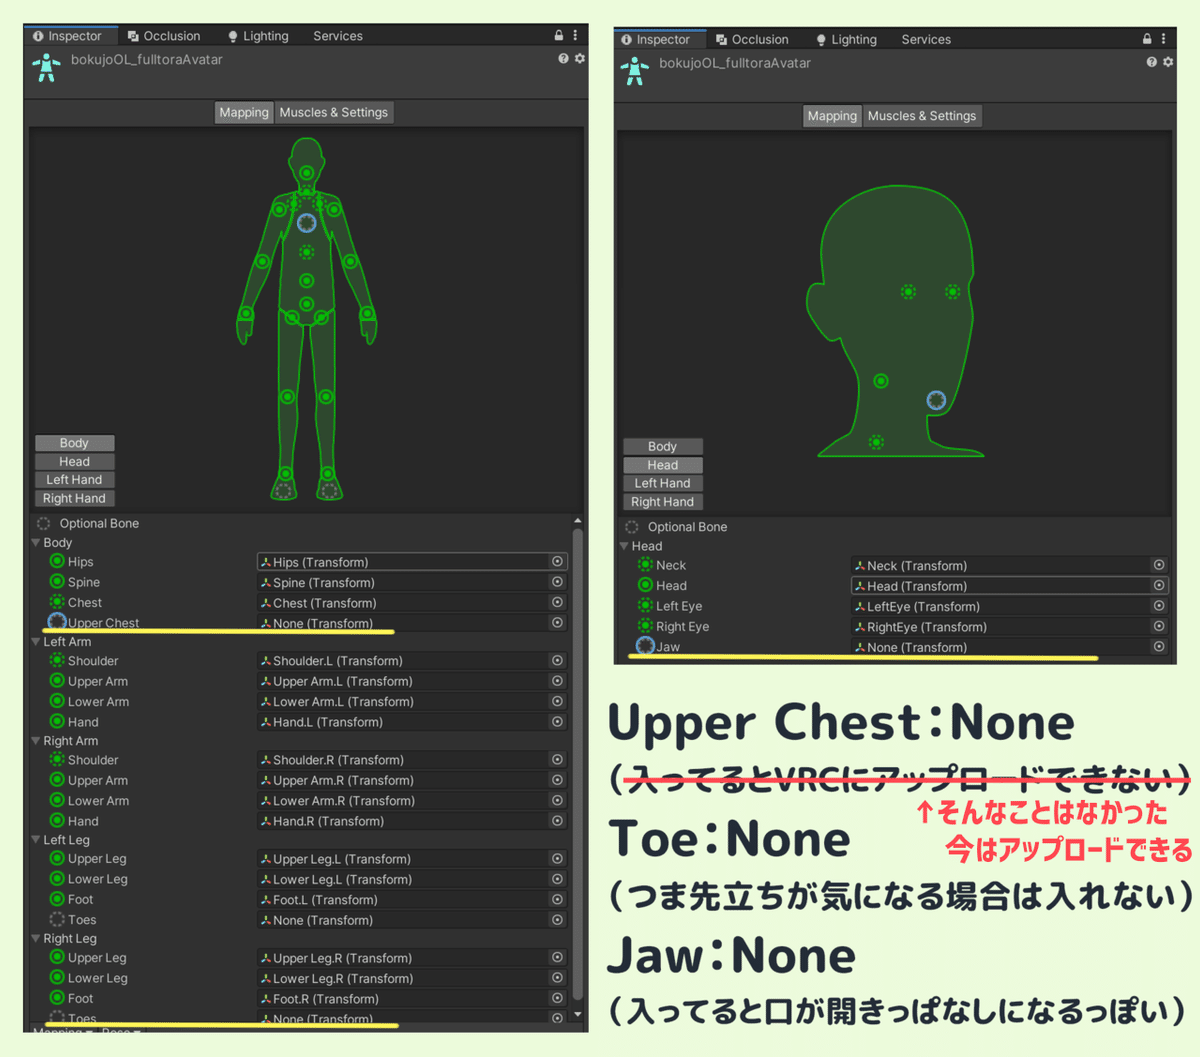Collapse the Head foldout in the right Inspector
The height and width of the screenshot is (1057, 1200).
pos(624,546)
